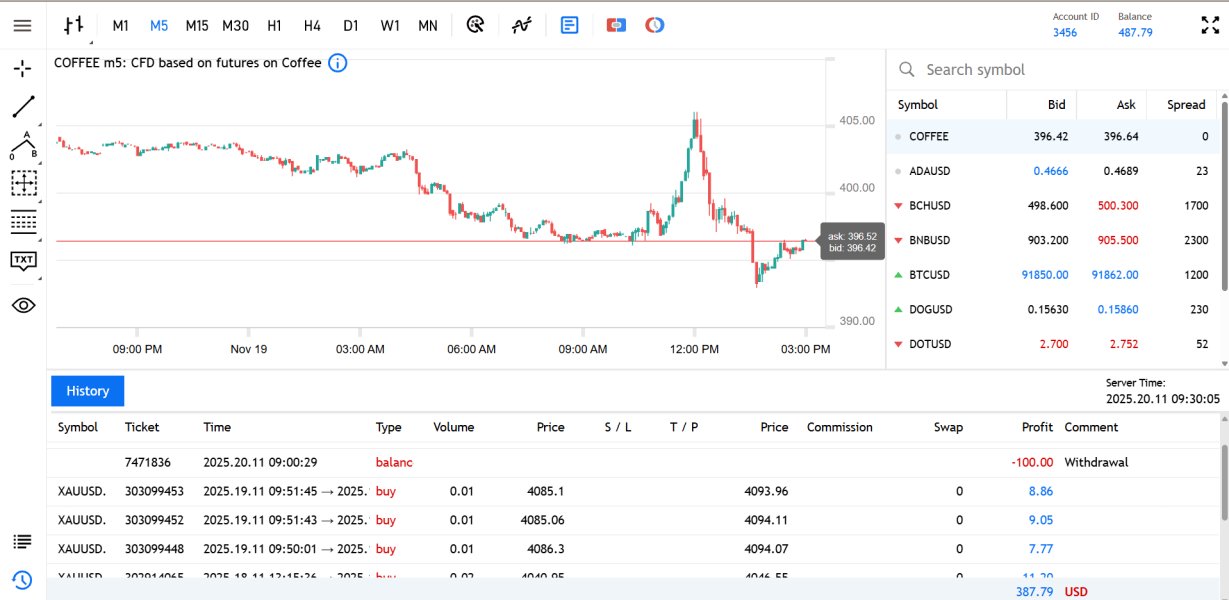Switch chart to M15 timeframe
Screen dimensions: 1229x600
pos(197,26)
